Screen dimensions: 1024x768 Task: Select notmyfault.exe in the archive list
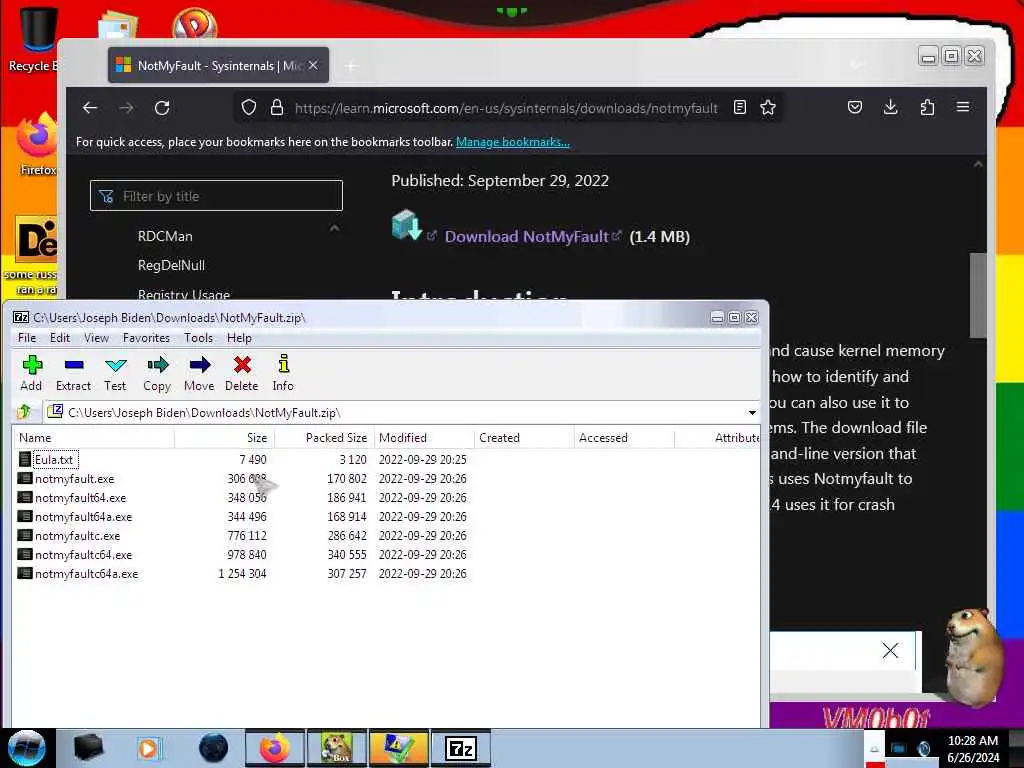pyautogui.click(x=74, y=479)
